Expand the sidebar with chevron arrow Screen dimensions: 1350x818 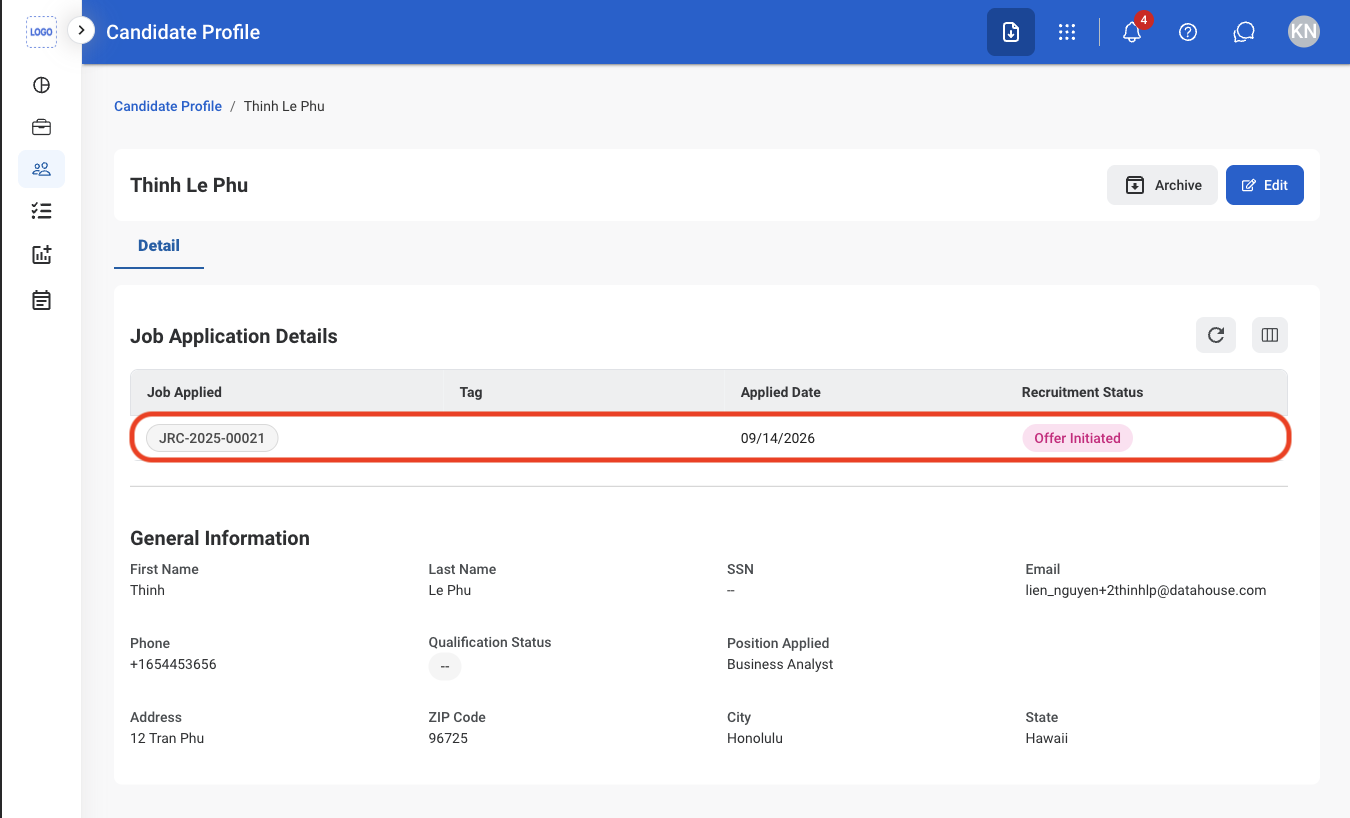click(81, 30)
